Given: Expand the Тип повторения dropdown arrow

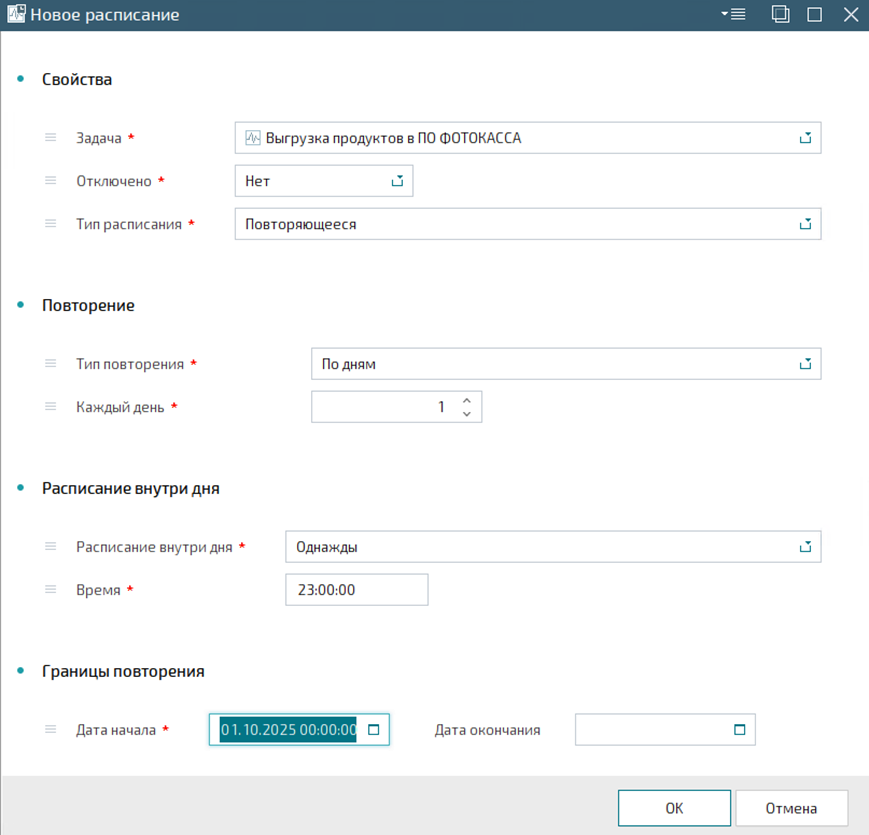Looking at the screenshot, I should [x=805, y=363].
